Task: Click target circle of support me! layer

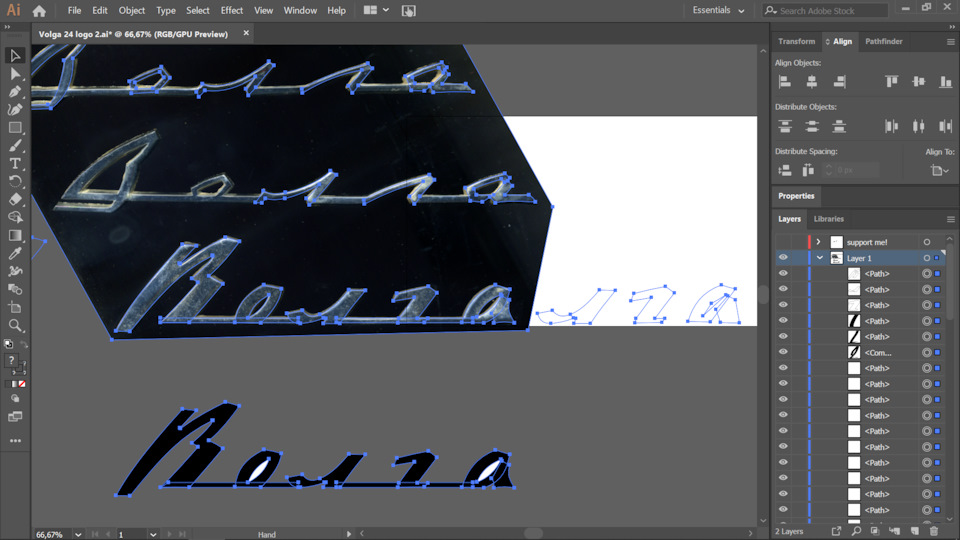Action: tap(927, 242)
